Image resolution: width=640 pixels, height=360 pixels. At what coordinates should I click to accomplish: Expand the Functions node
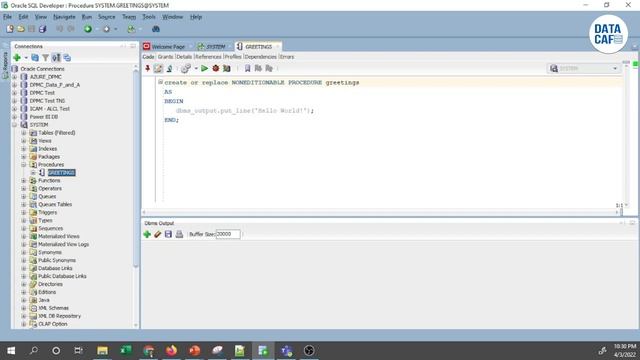[24, 180]
